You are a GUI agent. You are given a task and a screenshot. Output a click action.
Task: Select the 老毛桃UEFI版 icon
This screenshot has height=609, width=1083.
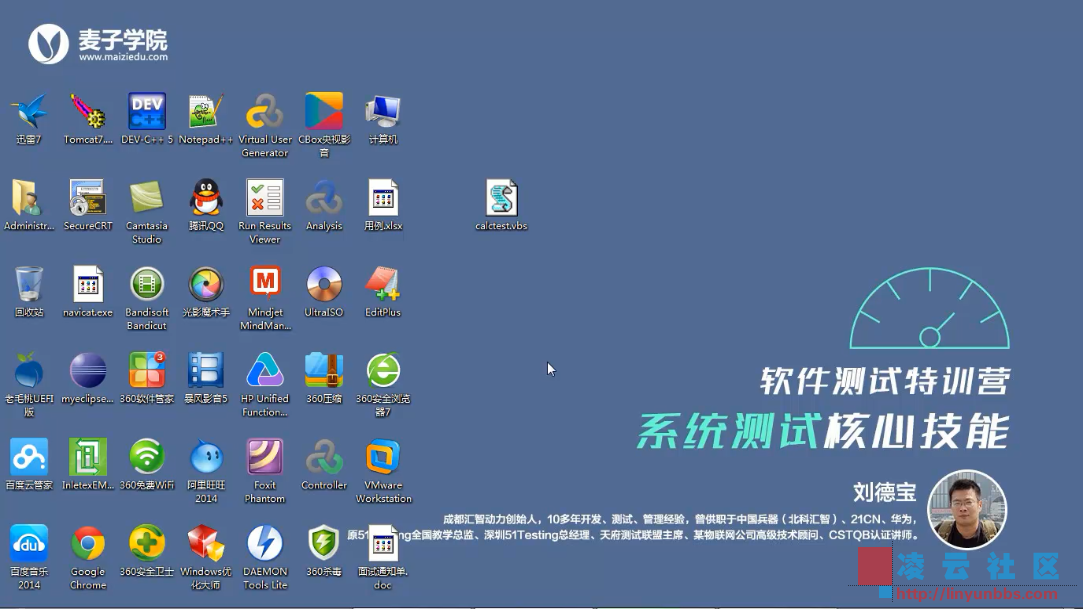(x=29, y=370)
